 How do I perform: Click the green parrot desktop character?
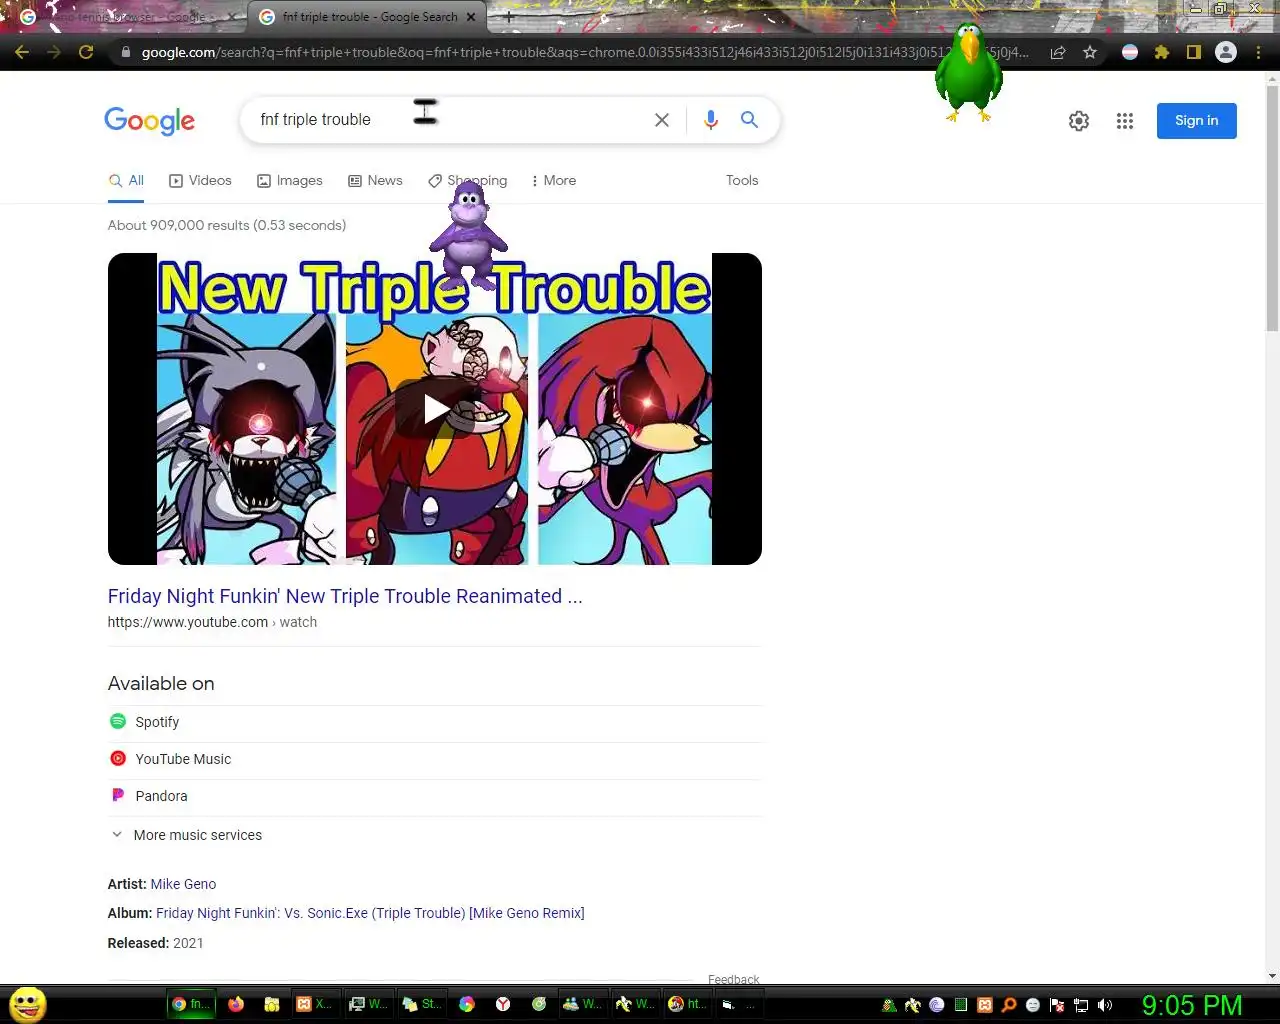click(x=969, y=72)
